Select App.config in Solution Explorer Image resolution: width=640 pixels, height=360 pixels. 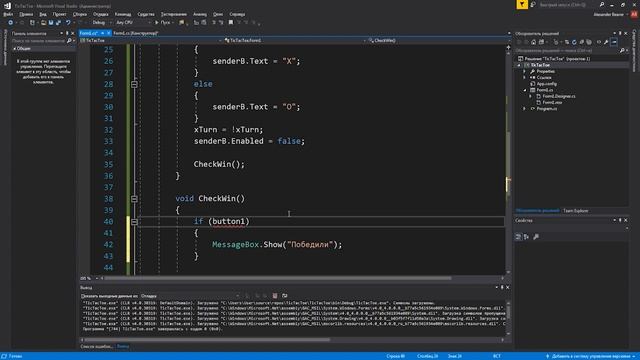547,84
